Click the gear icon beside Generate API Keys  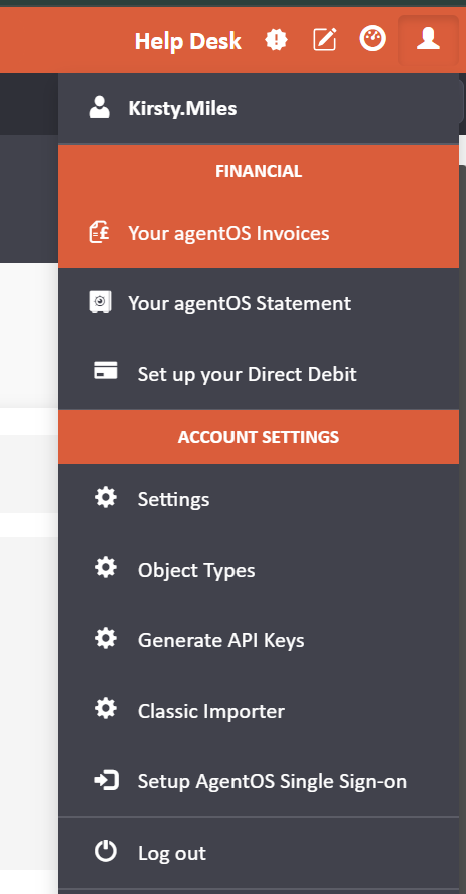point(106,639)
